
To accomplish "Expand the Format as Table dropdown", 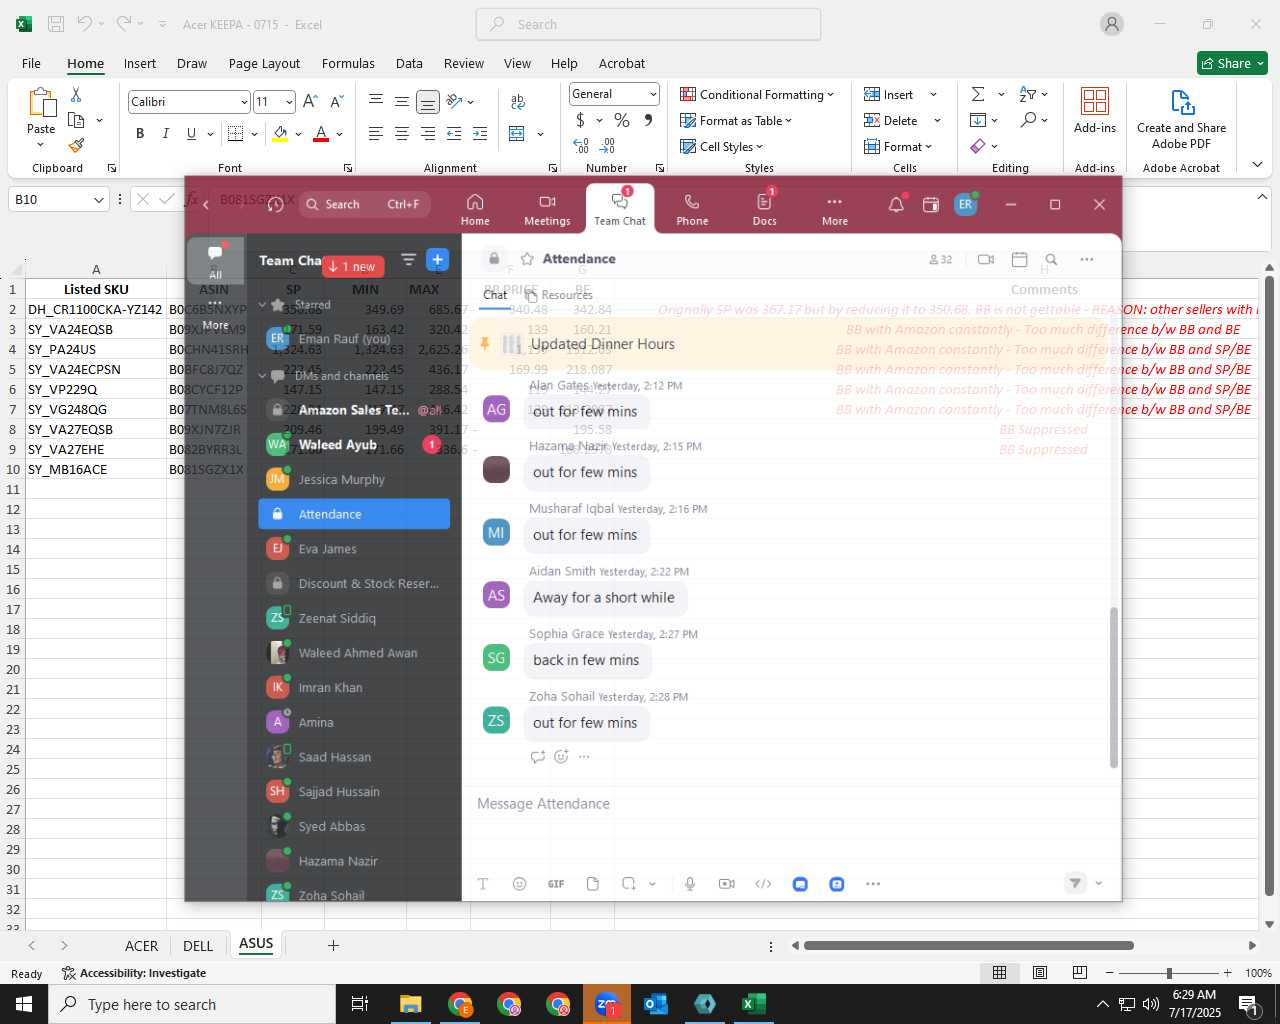I will [x=788, y=121].
